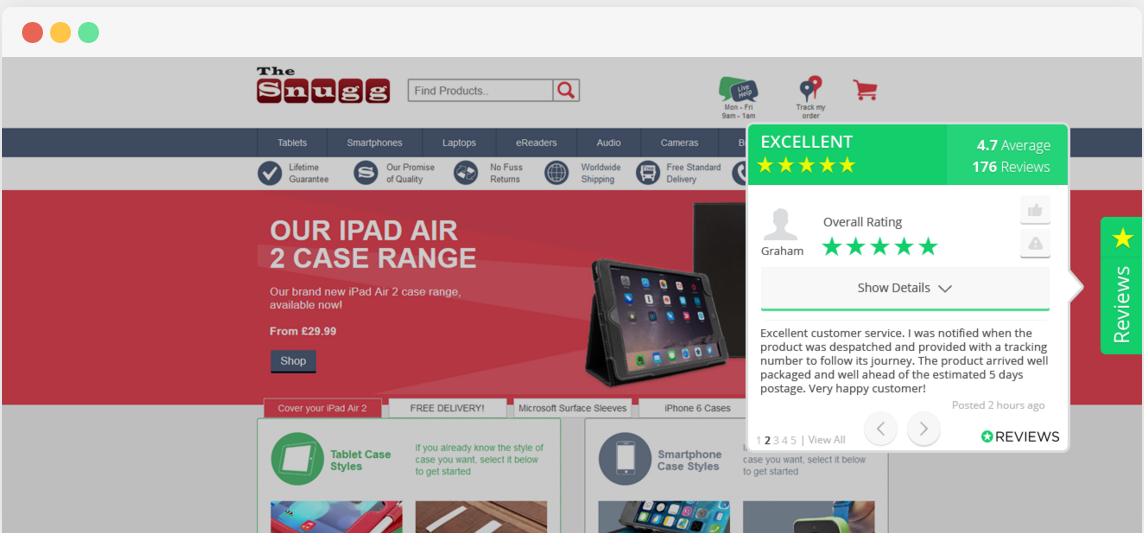
Task: Click the green Tablet Case Styles icon
Action: click(297, 459)
